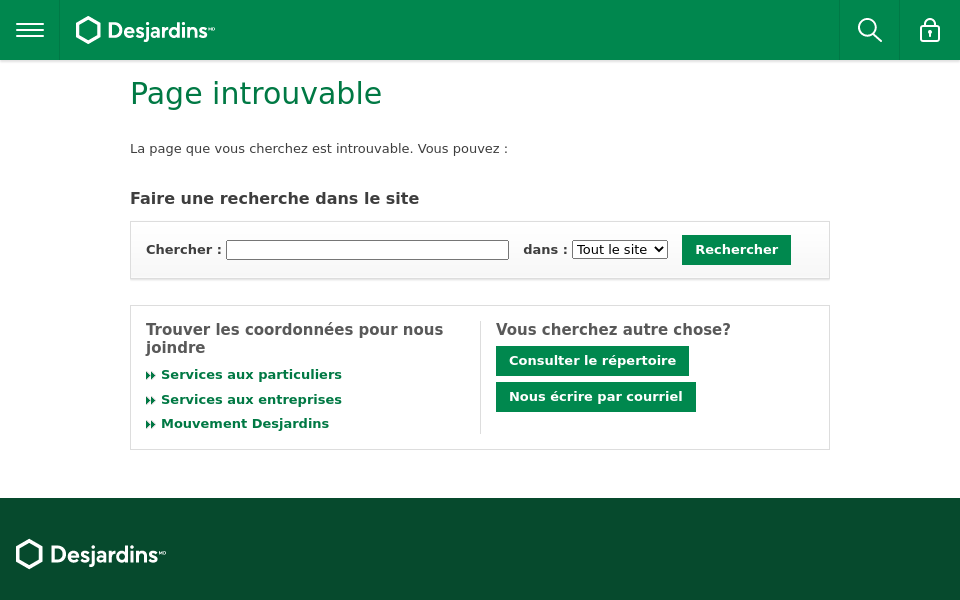Click the Desjardins logo in the header
The height and width of the screenshot is (600, 960).
point(145,30)
